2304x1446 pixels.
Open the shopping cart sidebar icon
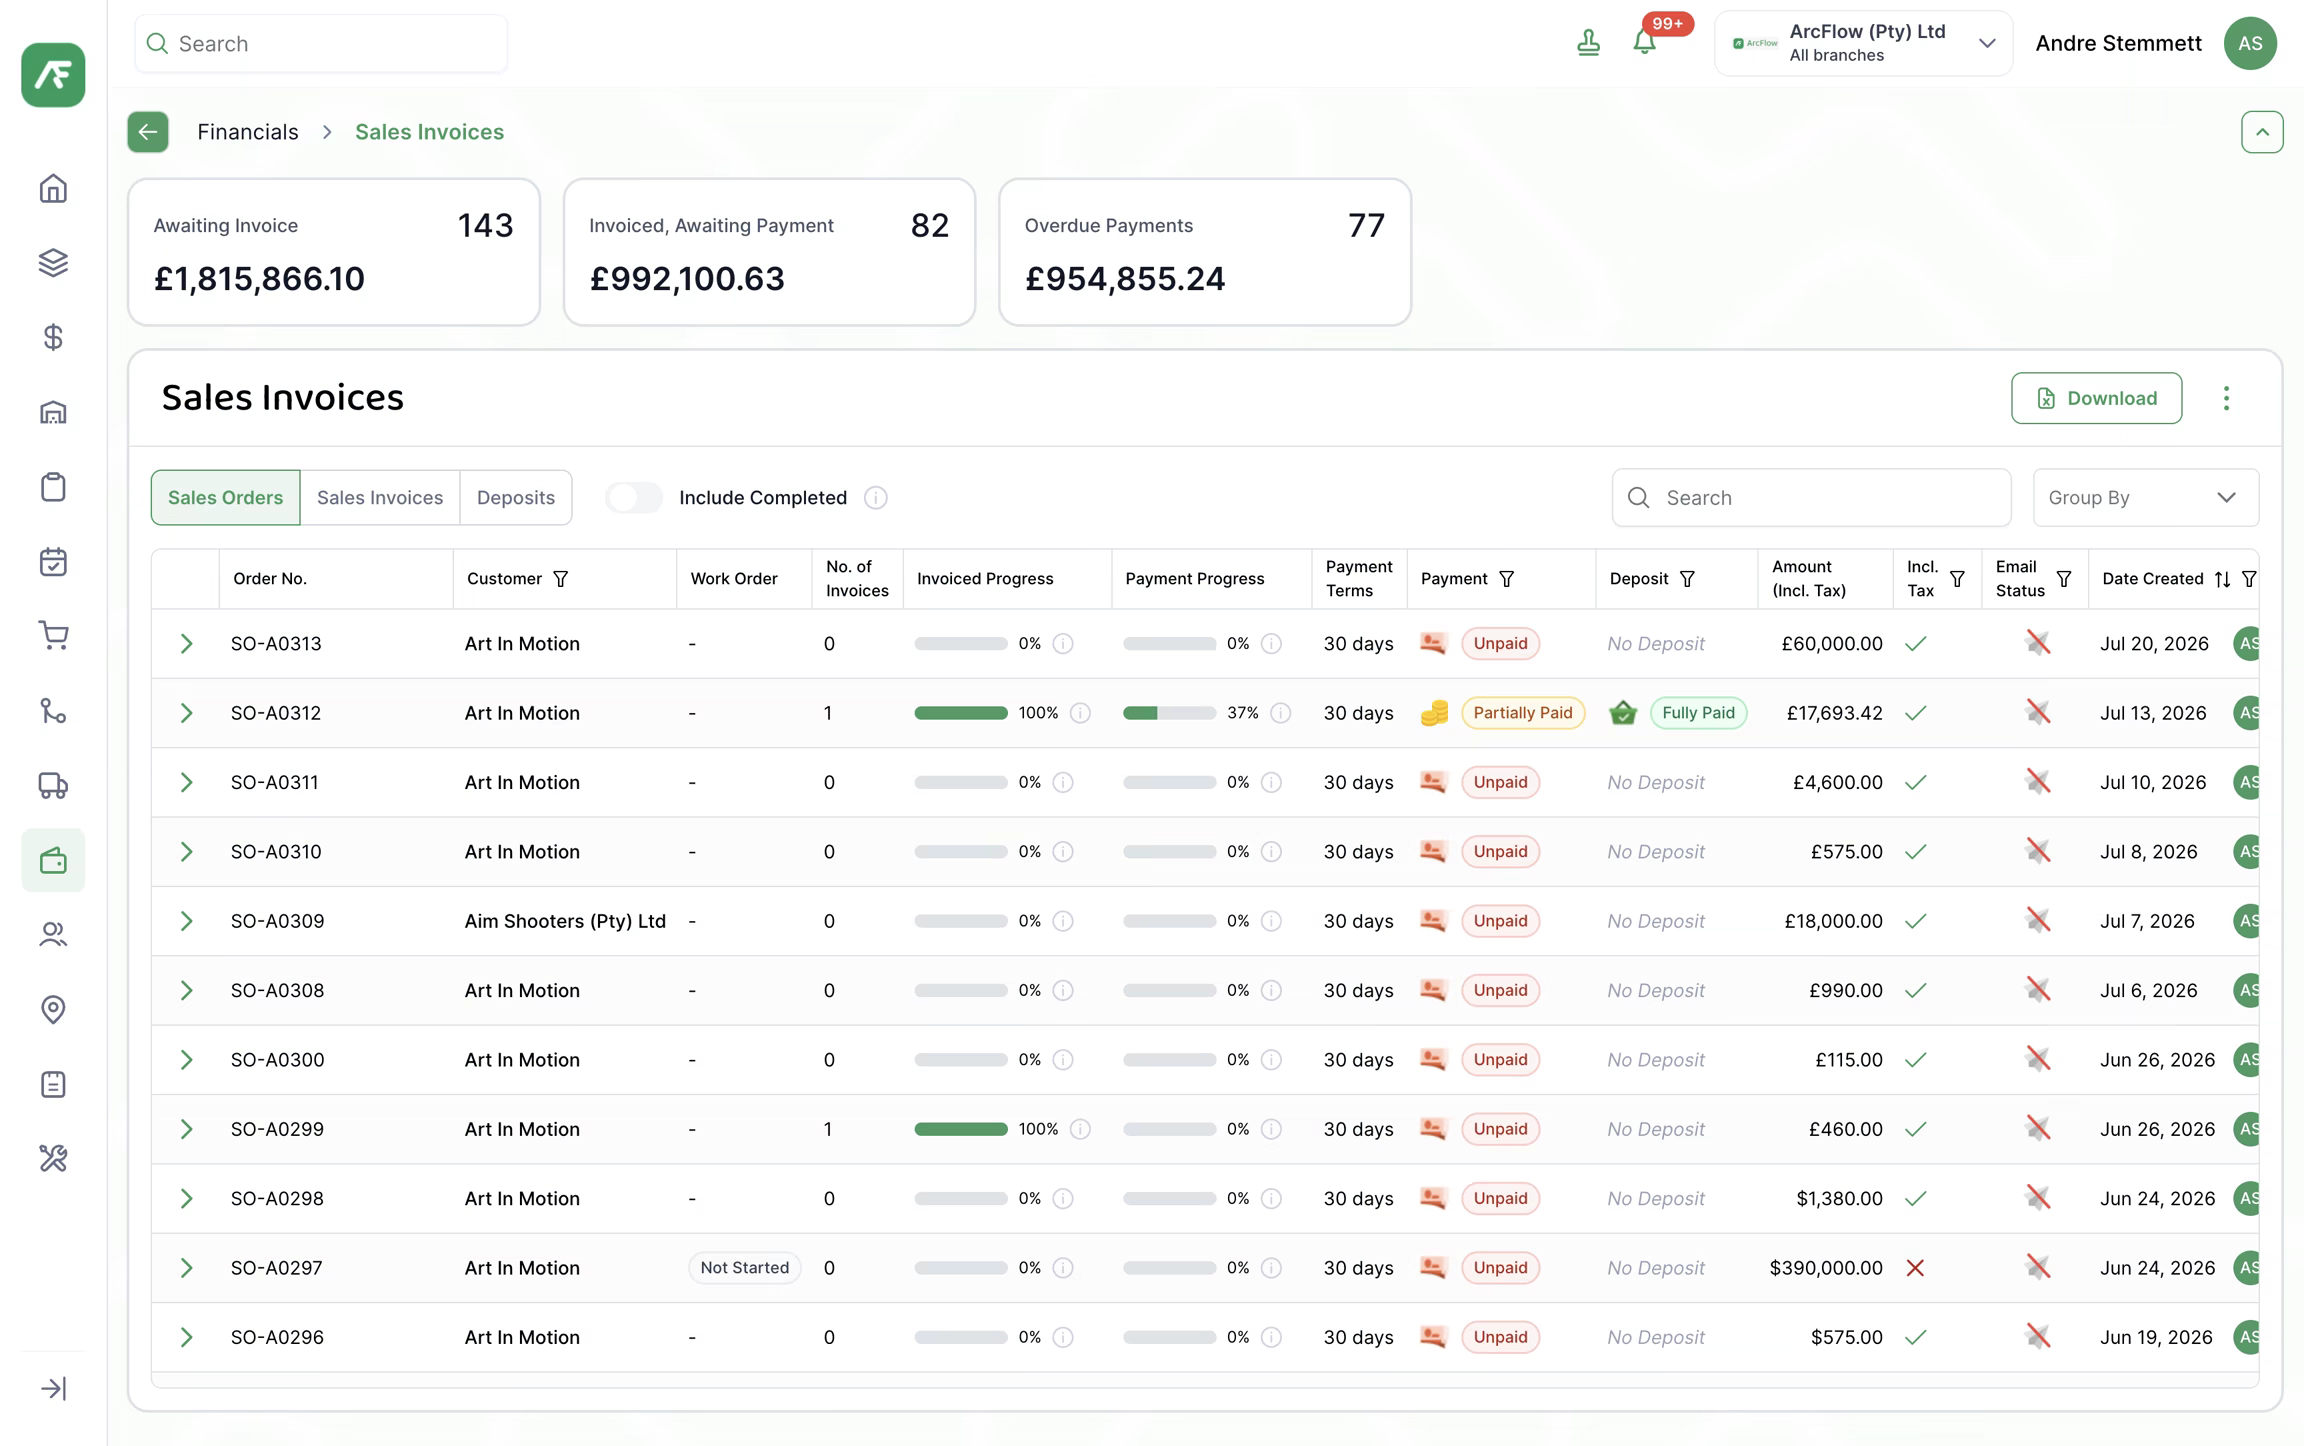53,636
